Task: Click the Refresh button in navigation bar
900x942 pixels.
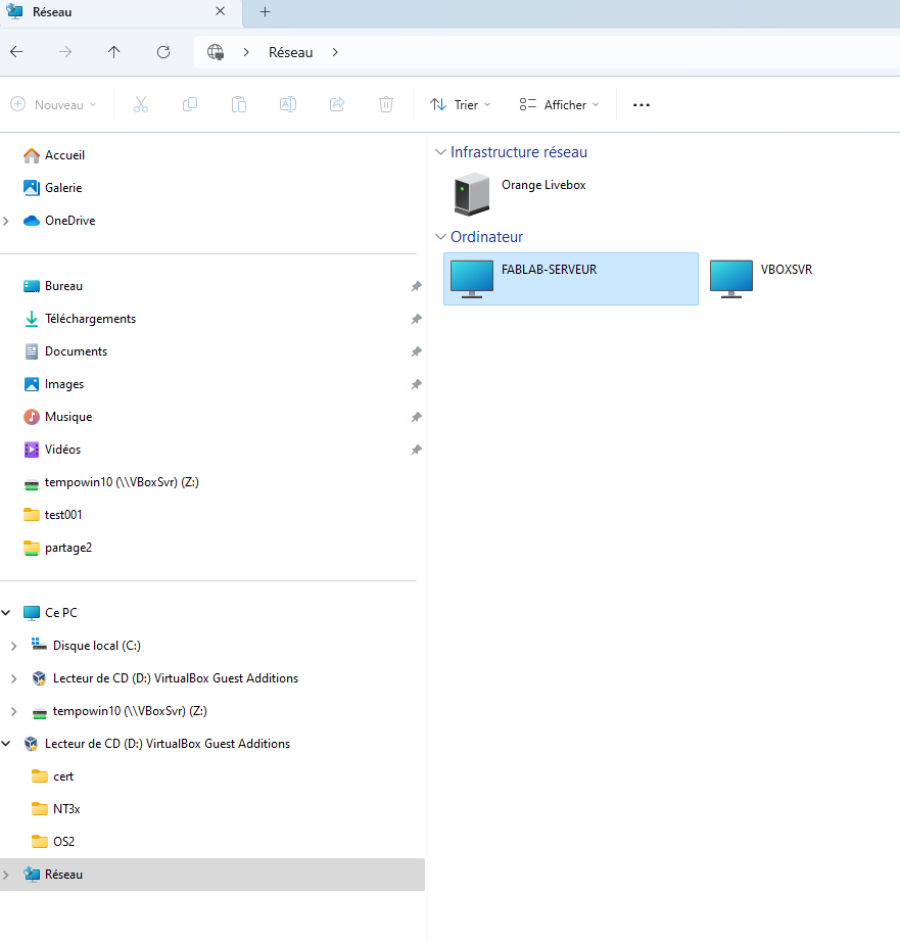Action: 163,52
